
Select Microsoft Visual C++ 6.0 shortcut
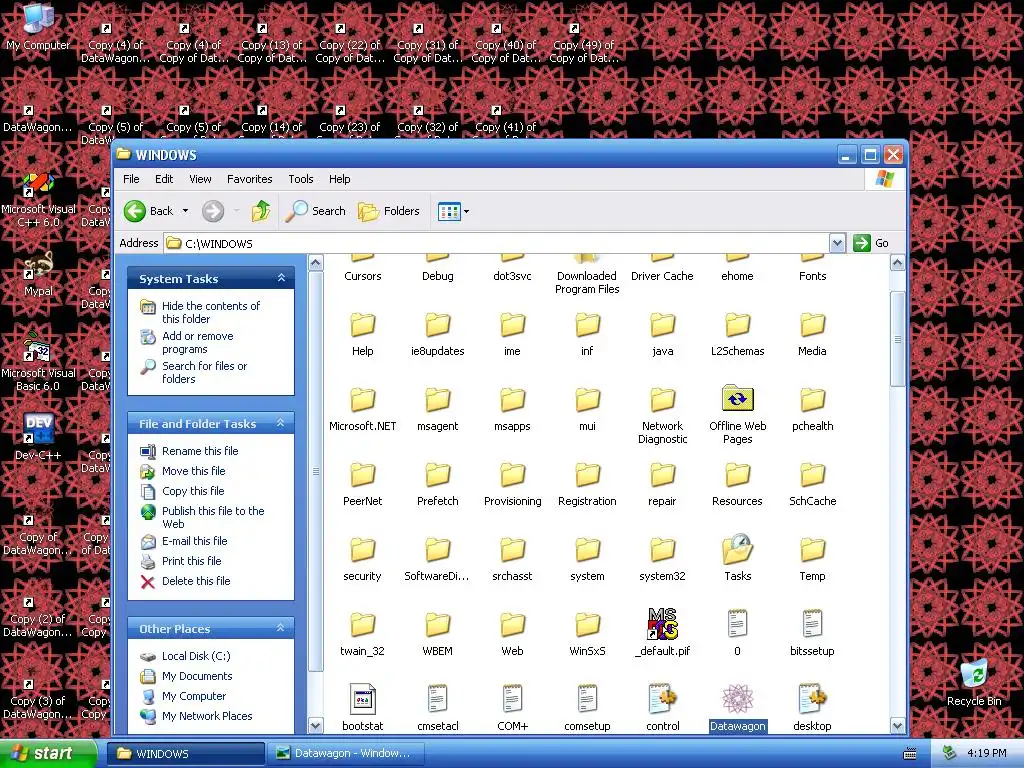[x=38, y=184]
